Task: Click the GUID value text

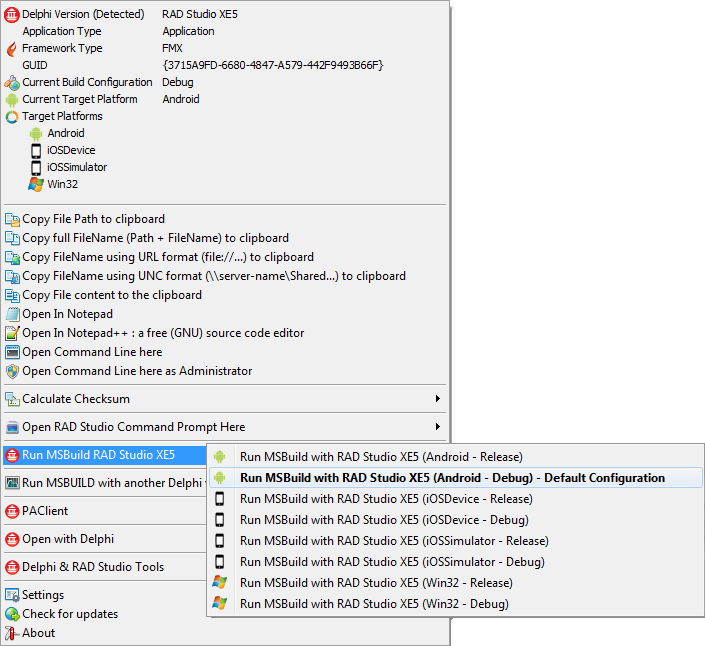Action: tap(273, 65)
